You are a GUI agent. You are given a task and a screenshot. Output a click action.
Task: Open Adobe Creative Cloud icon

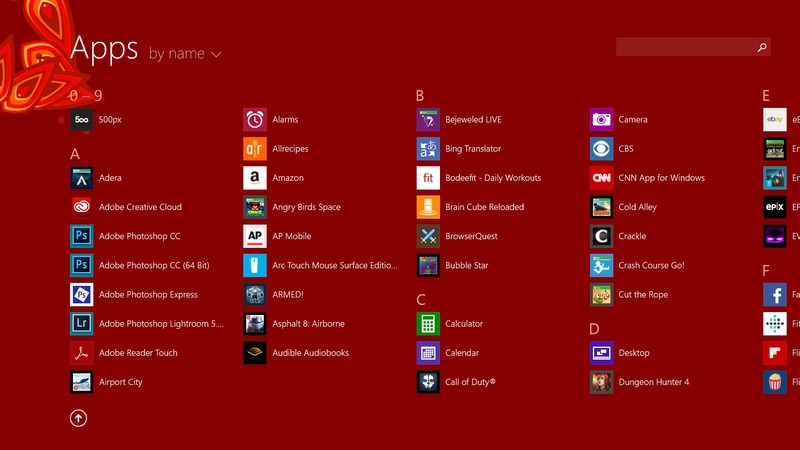[x=82, y=207]
